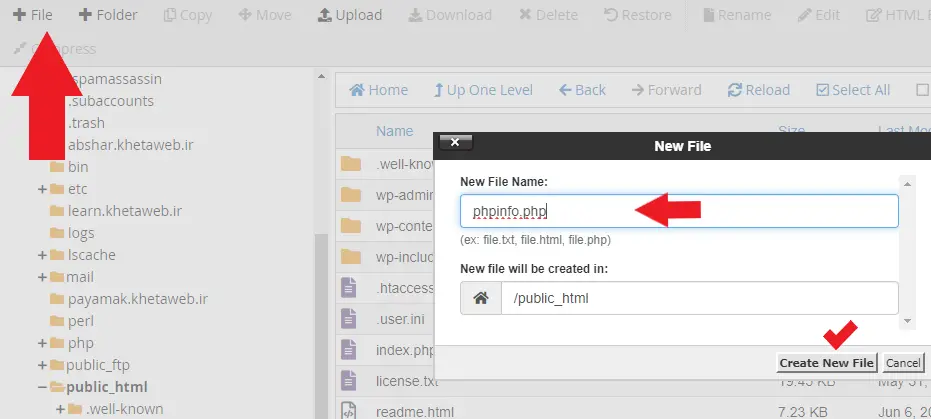Select public_html in the folder tree
The image size is (931, 419).
107,387
